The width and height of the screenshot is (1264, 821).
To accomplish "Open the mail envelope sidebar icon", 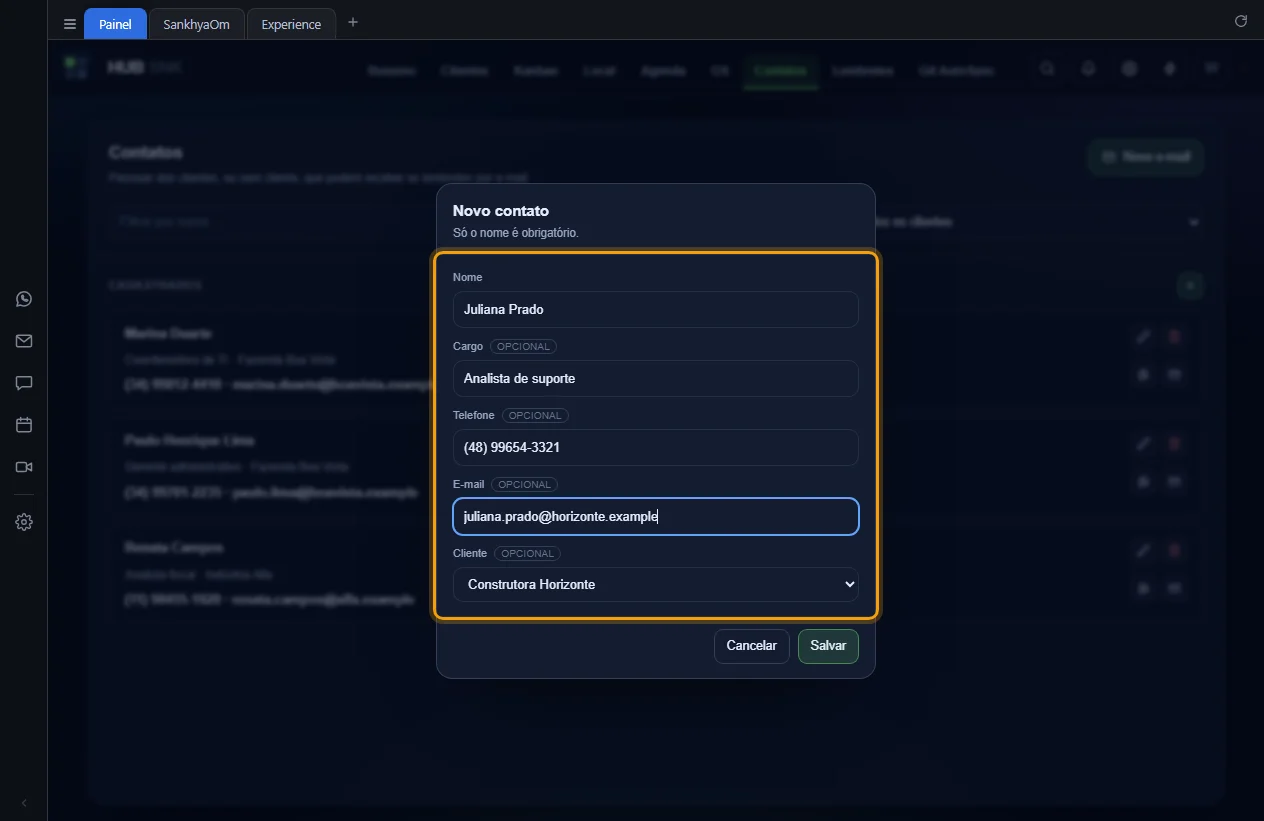I will click(24, 341).
